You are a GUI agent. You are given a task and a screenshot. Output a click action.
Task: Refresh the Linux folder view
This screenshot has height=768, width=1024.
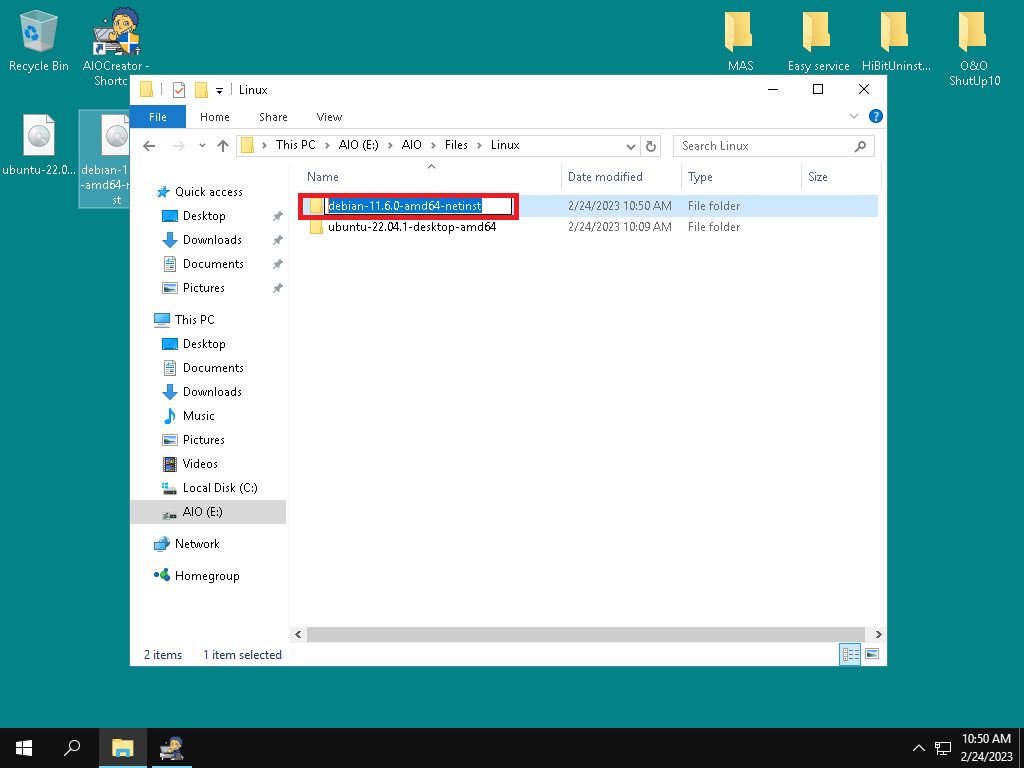[652, 146]
